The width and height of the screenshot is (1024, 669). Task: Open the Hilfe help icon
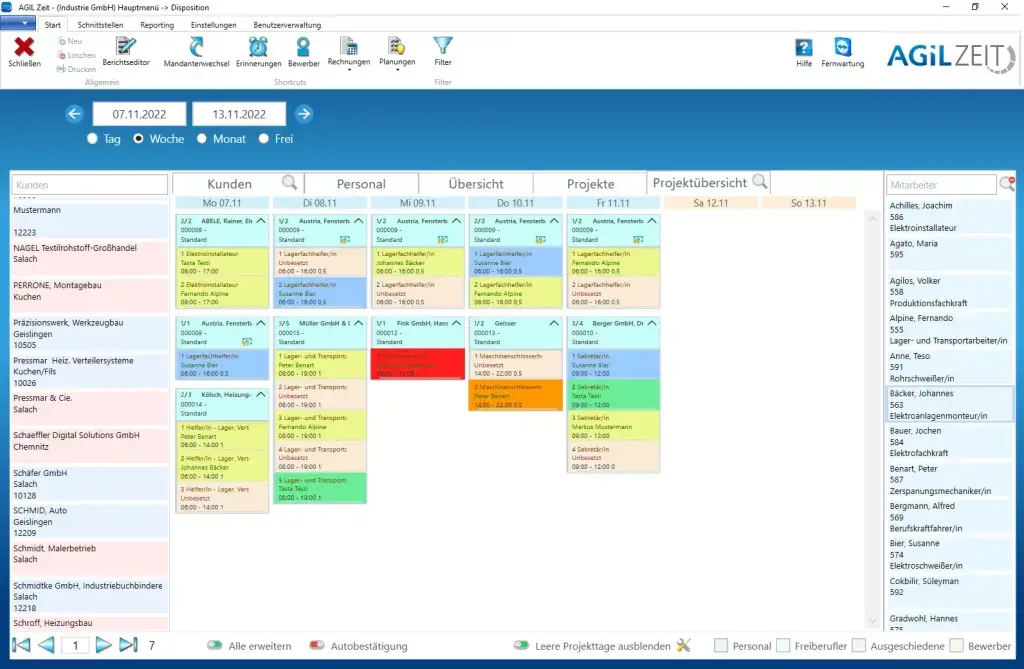pyautogui.click(x=804, y=47)
